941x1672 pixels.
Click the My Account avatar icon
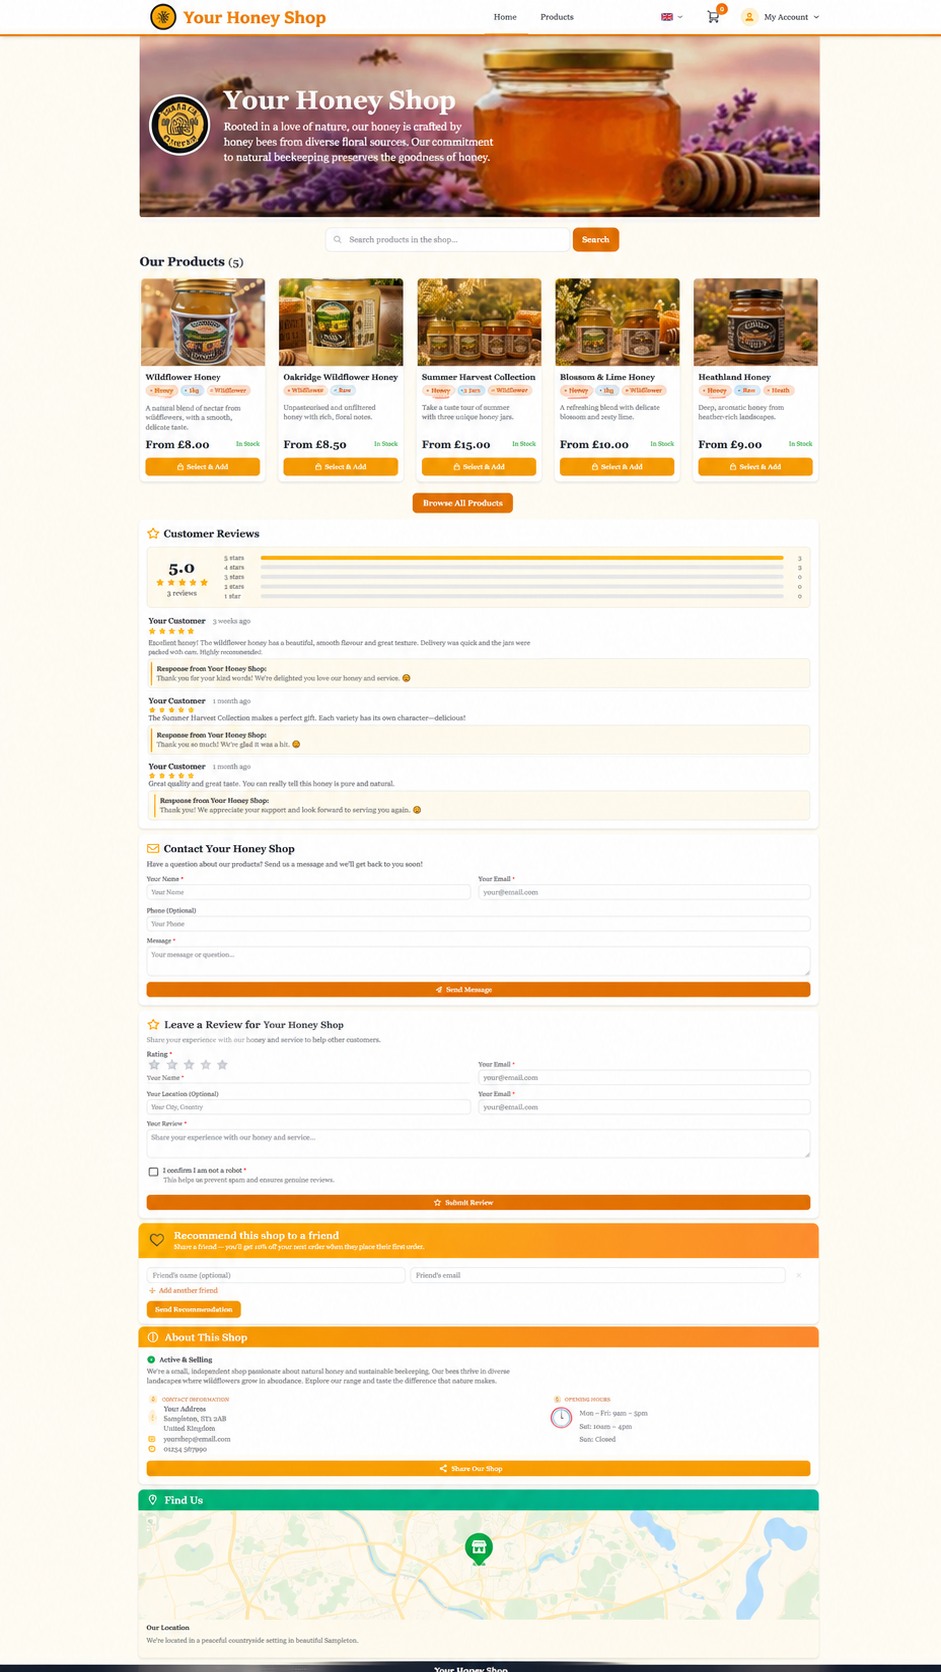pos(749,17)
